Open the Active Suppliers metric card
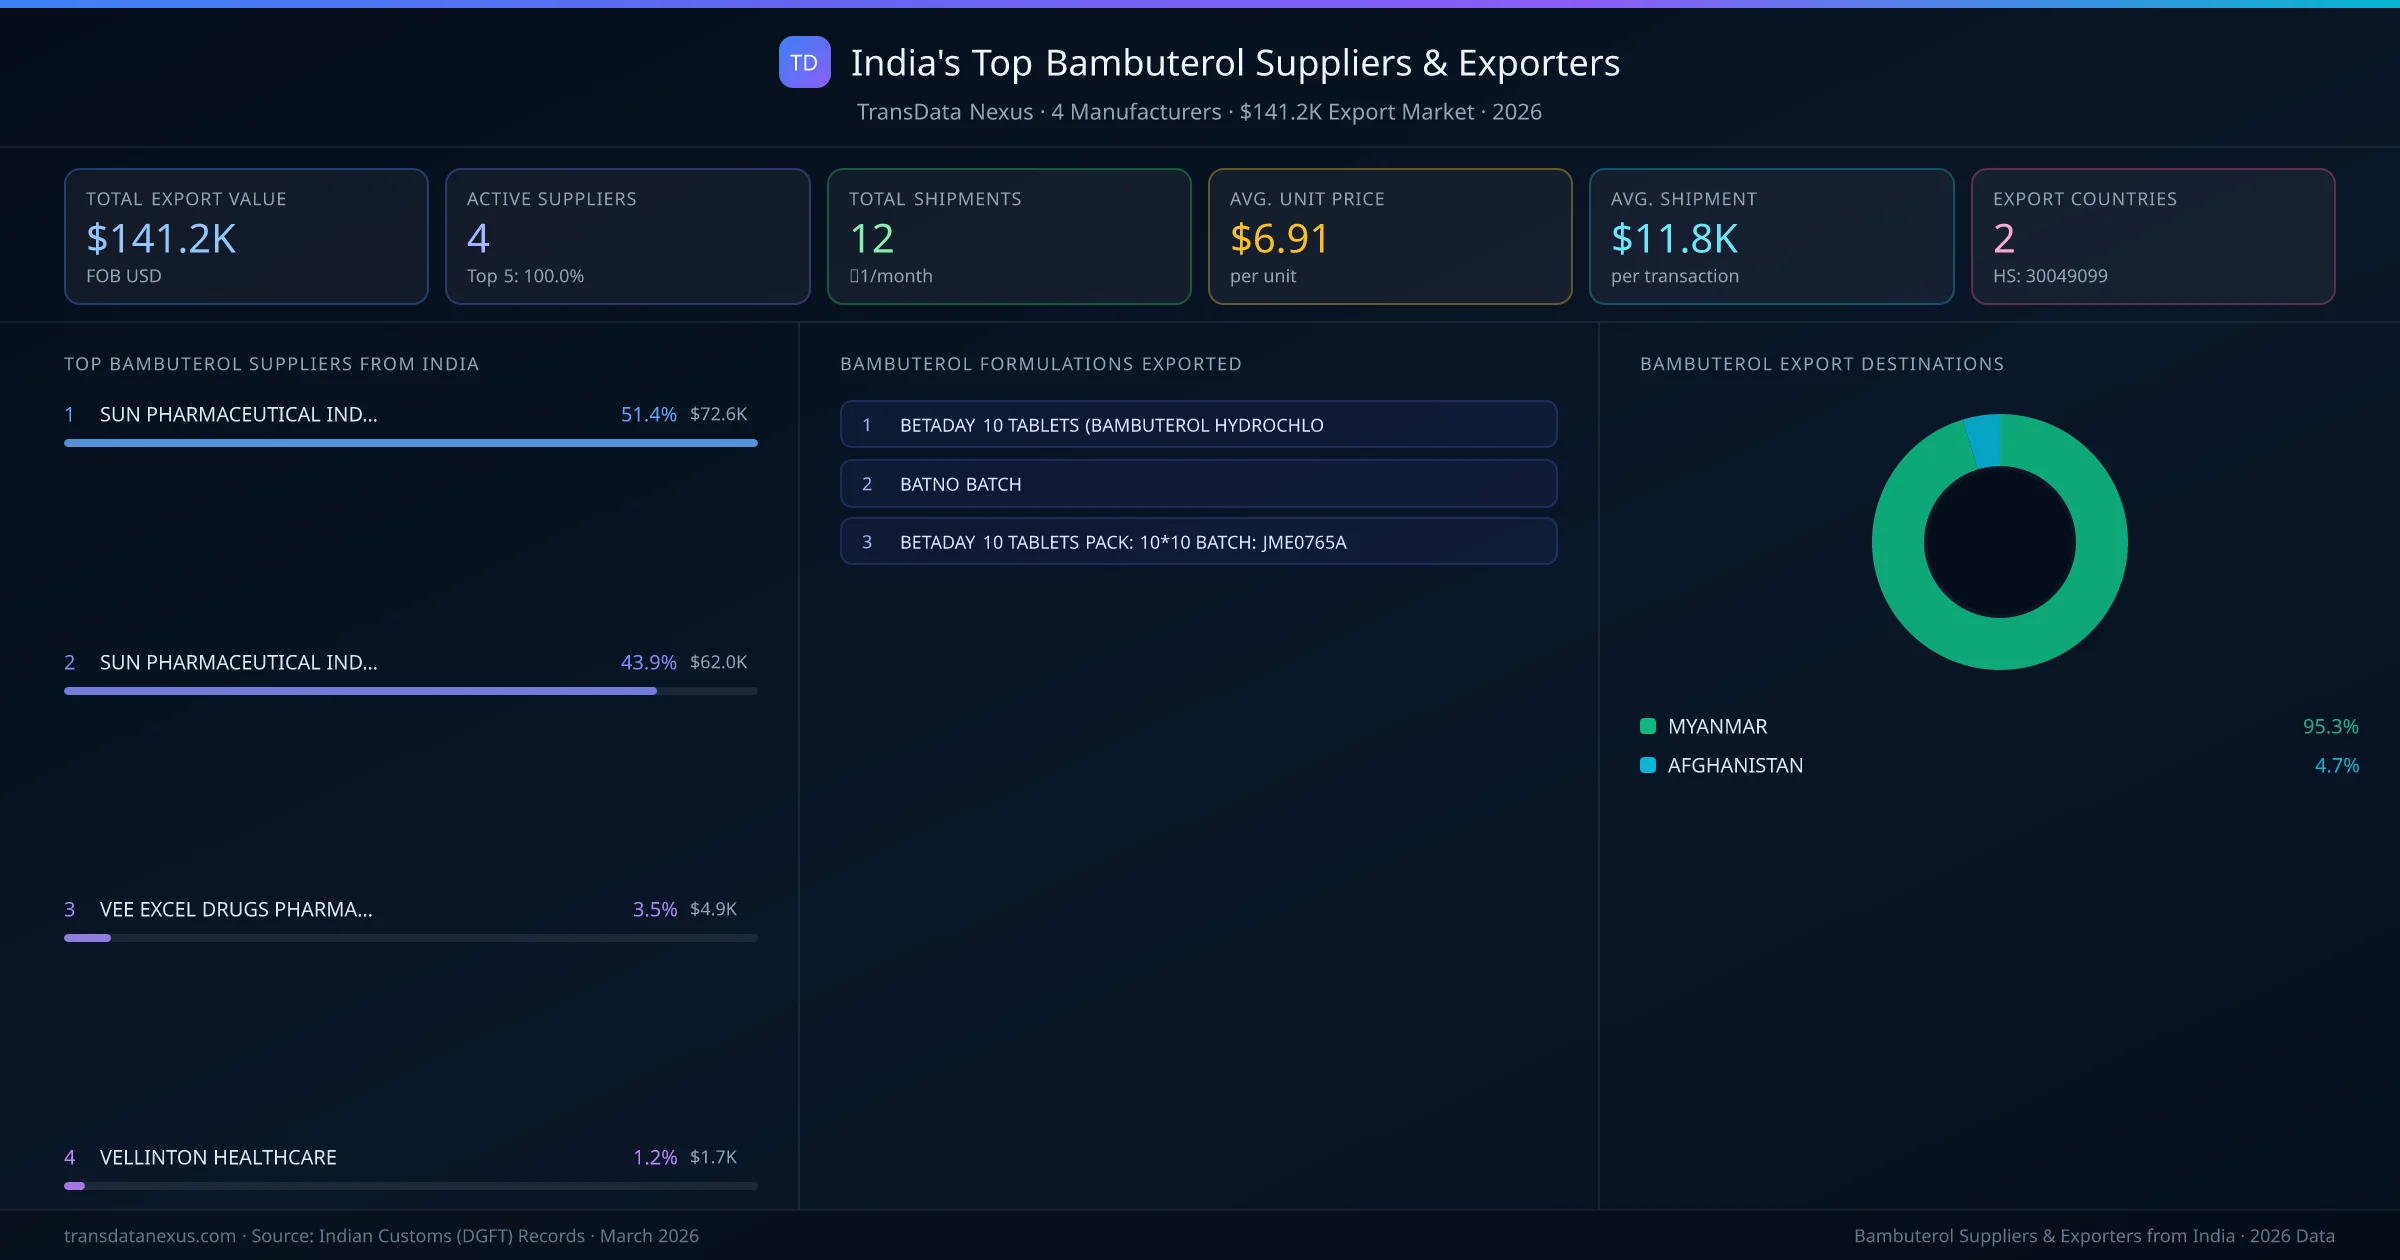The width and height of the screenshot is (2400, 1260). 627,236
